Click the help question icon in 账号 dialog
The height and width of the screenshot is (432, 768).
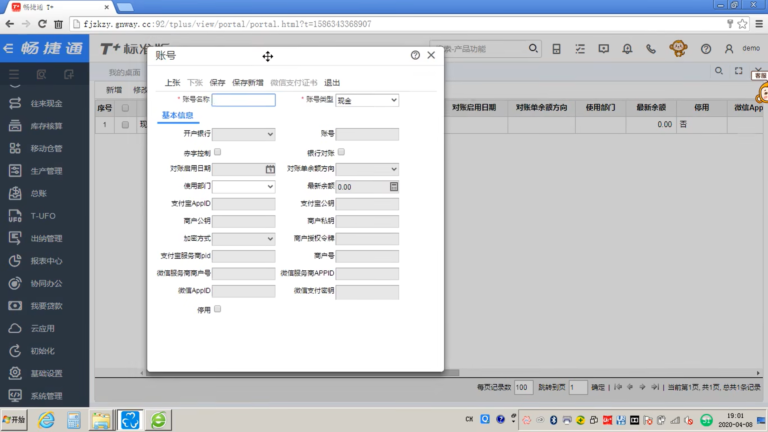[x=415, y=55]
